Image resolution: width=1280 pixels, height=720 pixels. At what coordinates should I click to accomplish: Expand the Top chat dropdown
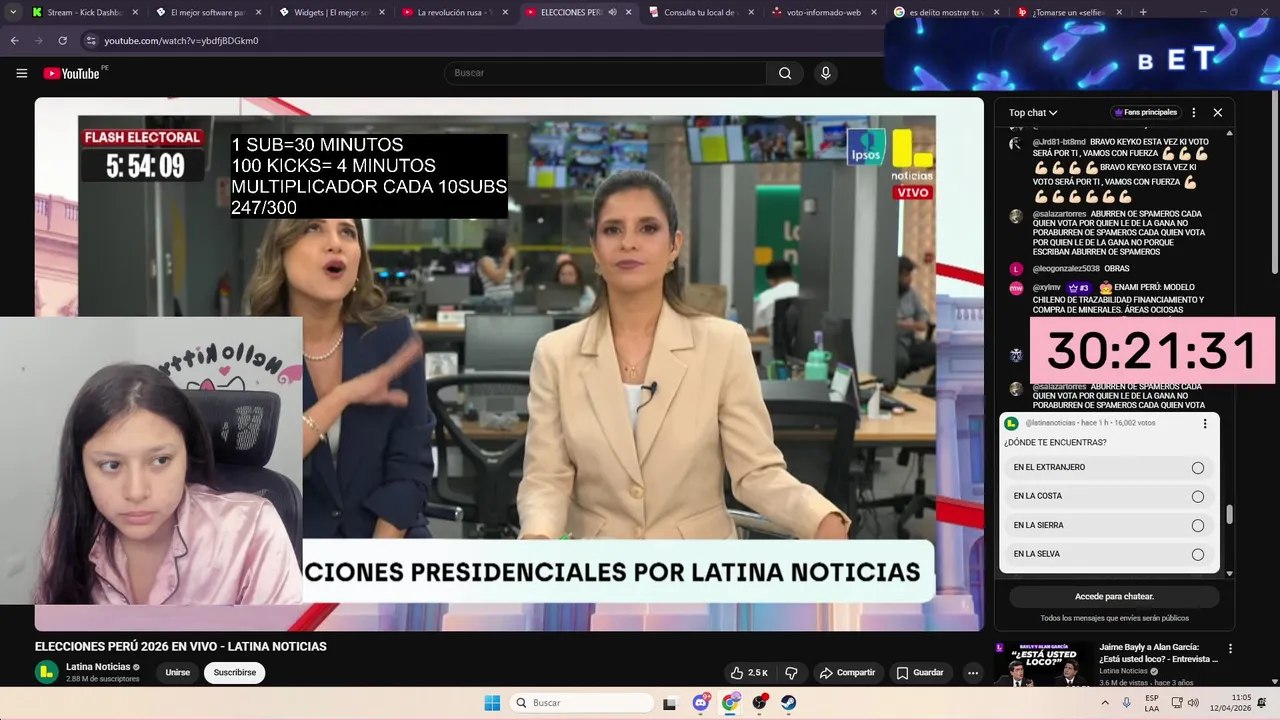point(1033,113)
